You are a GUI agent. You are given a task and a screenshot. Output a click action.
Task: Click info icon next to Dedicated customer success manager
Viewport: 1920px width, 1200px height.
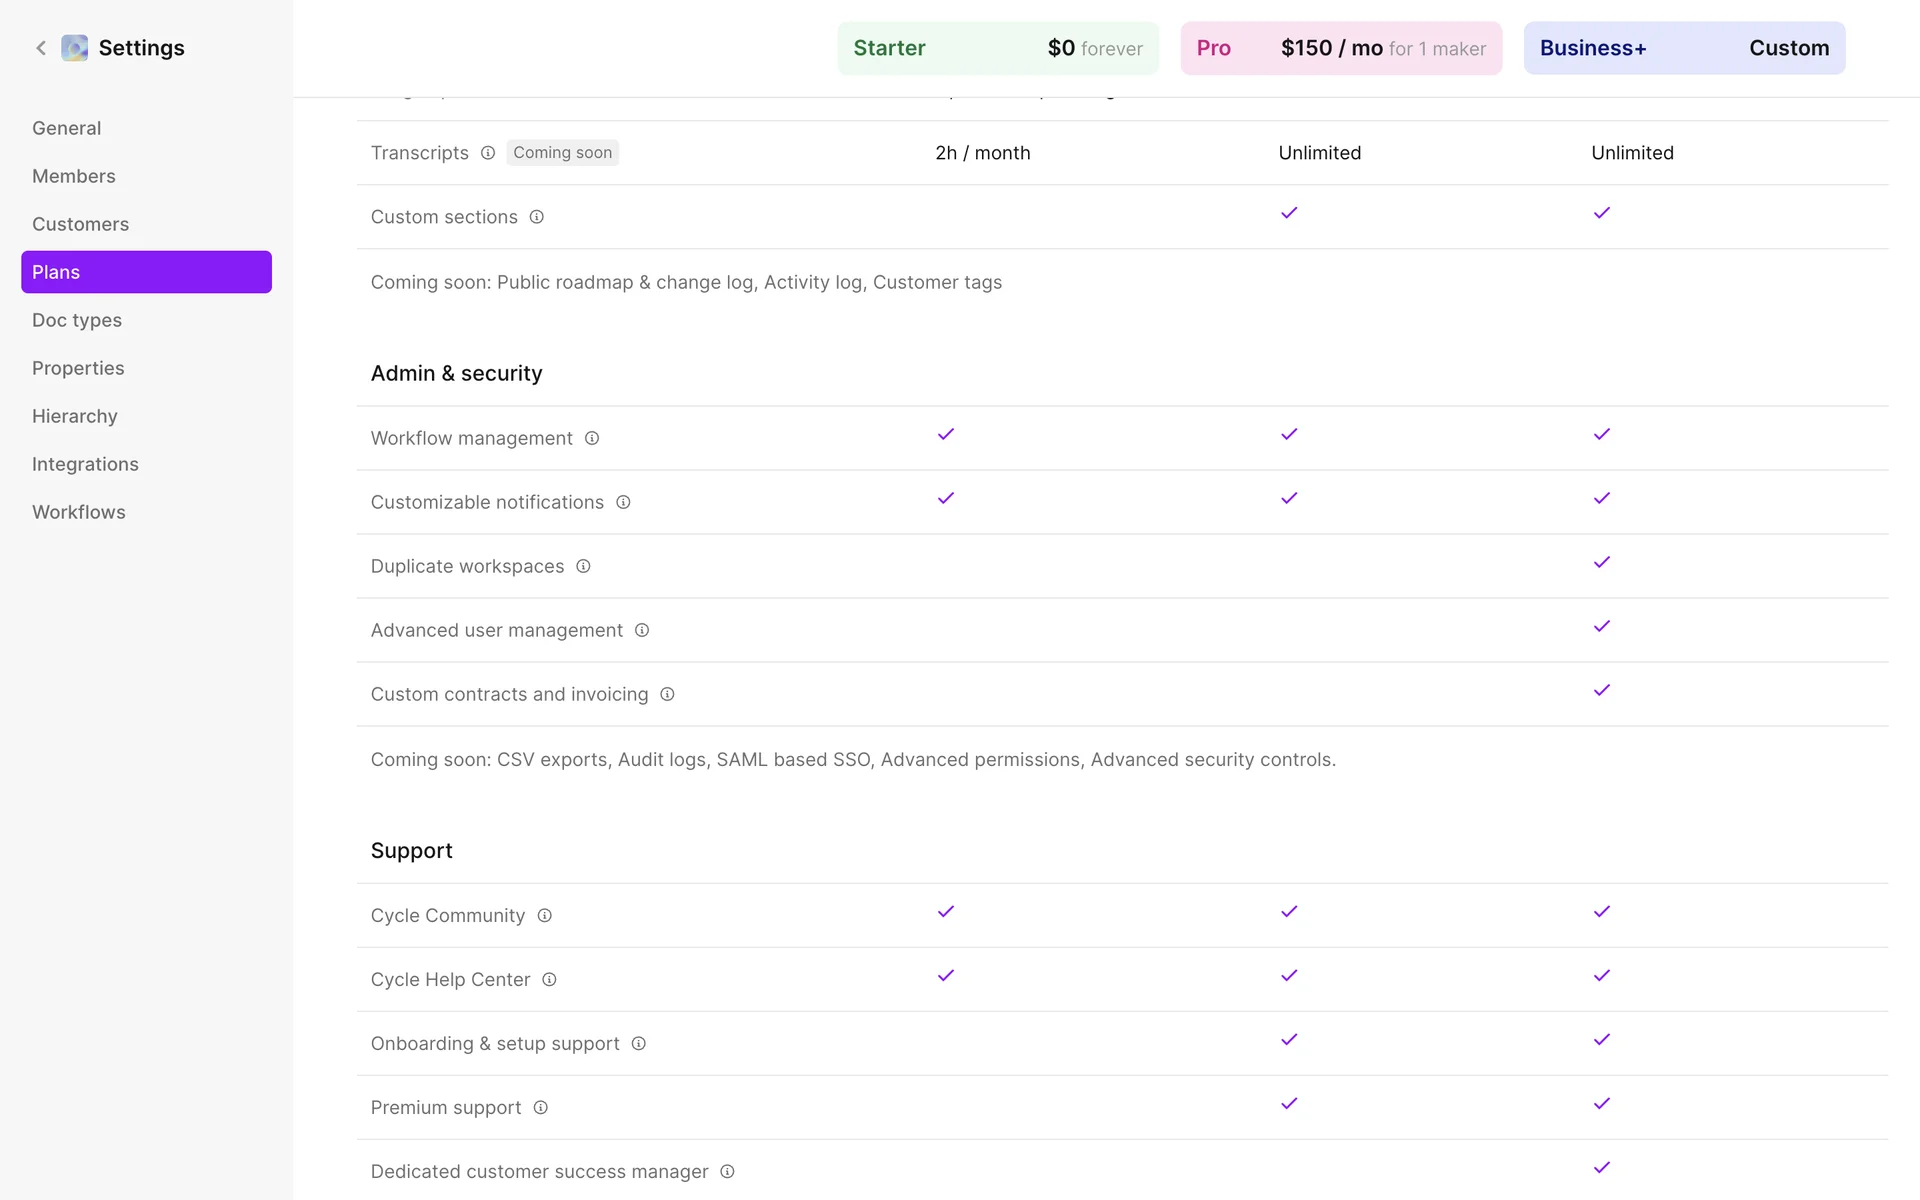tap(727, 1171)
